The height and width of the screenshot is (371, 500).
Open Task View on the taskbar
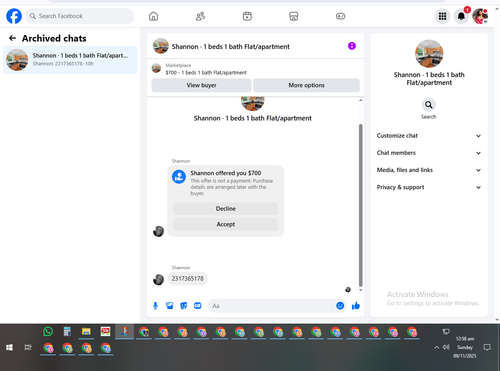(x=28, y=348)
